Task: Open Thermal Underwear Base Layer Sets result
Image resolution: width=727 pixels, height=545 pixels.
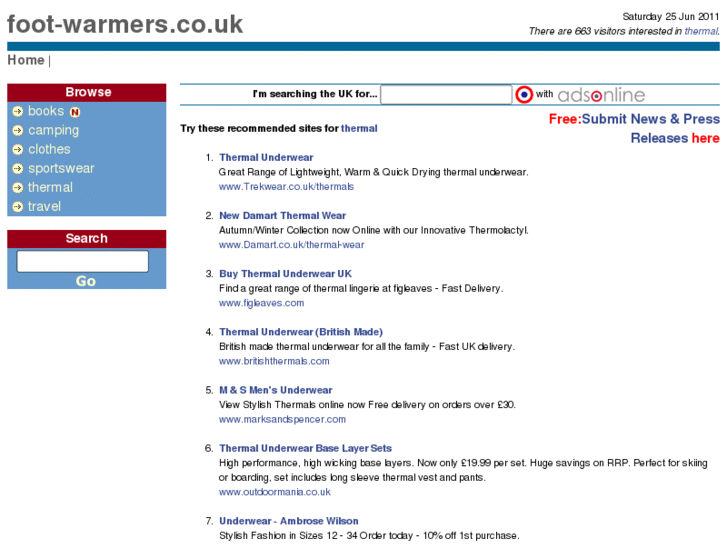Action: point(305,449)
